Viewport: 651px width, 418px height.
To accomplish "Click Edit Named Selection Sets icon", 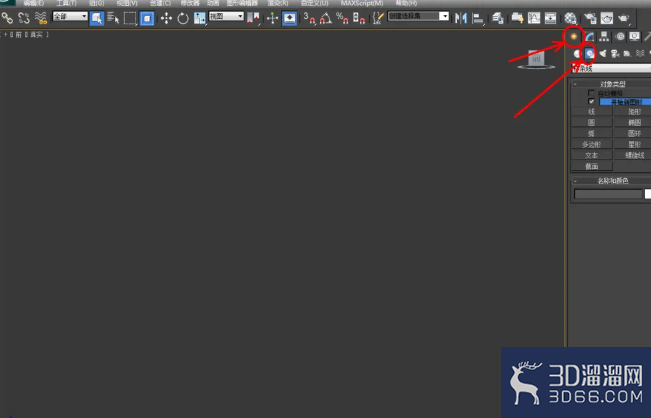I will pyautogui.click(x=378, y=18).
